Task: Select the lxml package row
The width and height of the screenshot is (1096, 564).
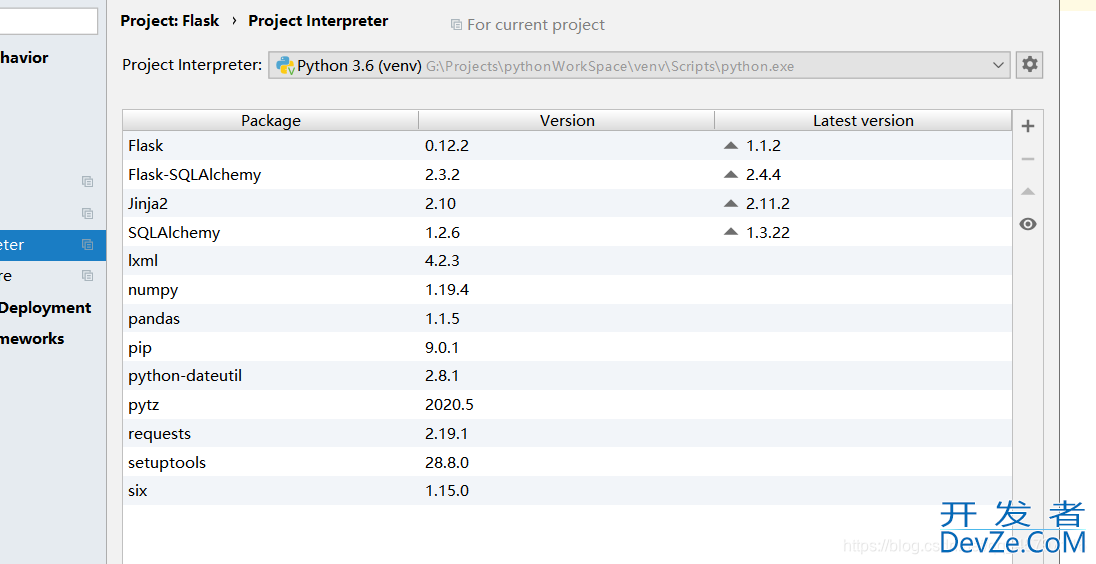Action: (x=567, y=261)
